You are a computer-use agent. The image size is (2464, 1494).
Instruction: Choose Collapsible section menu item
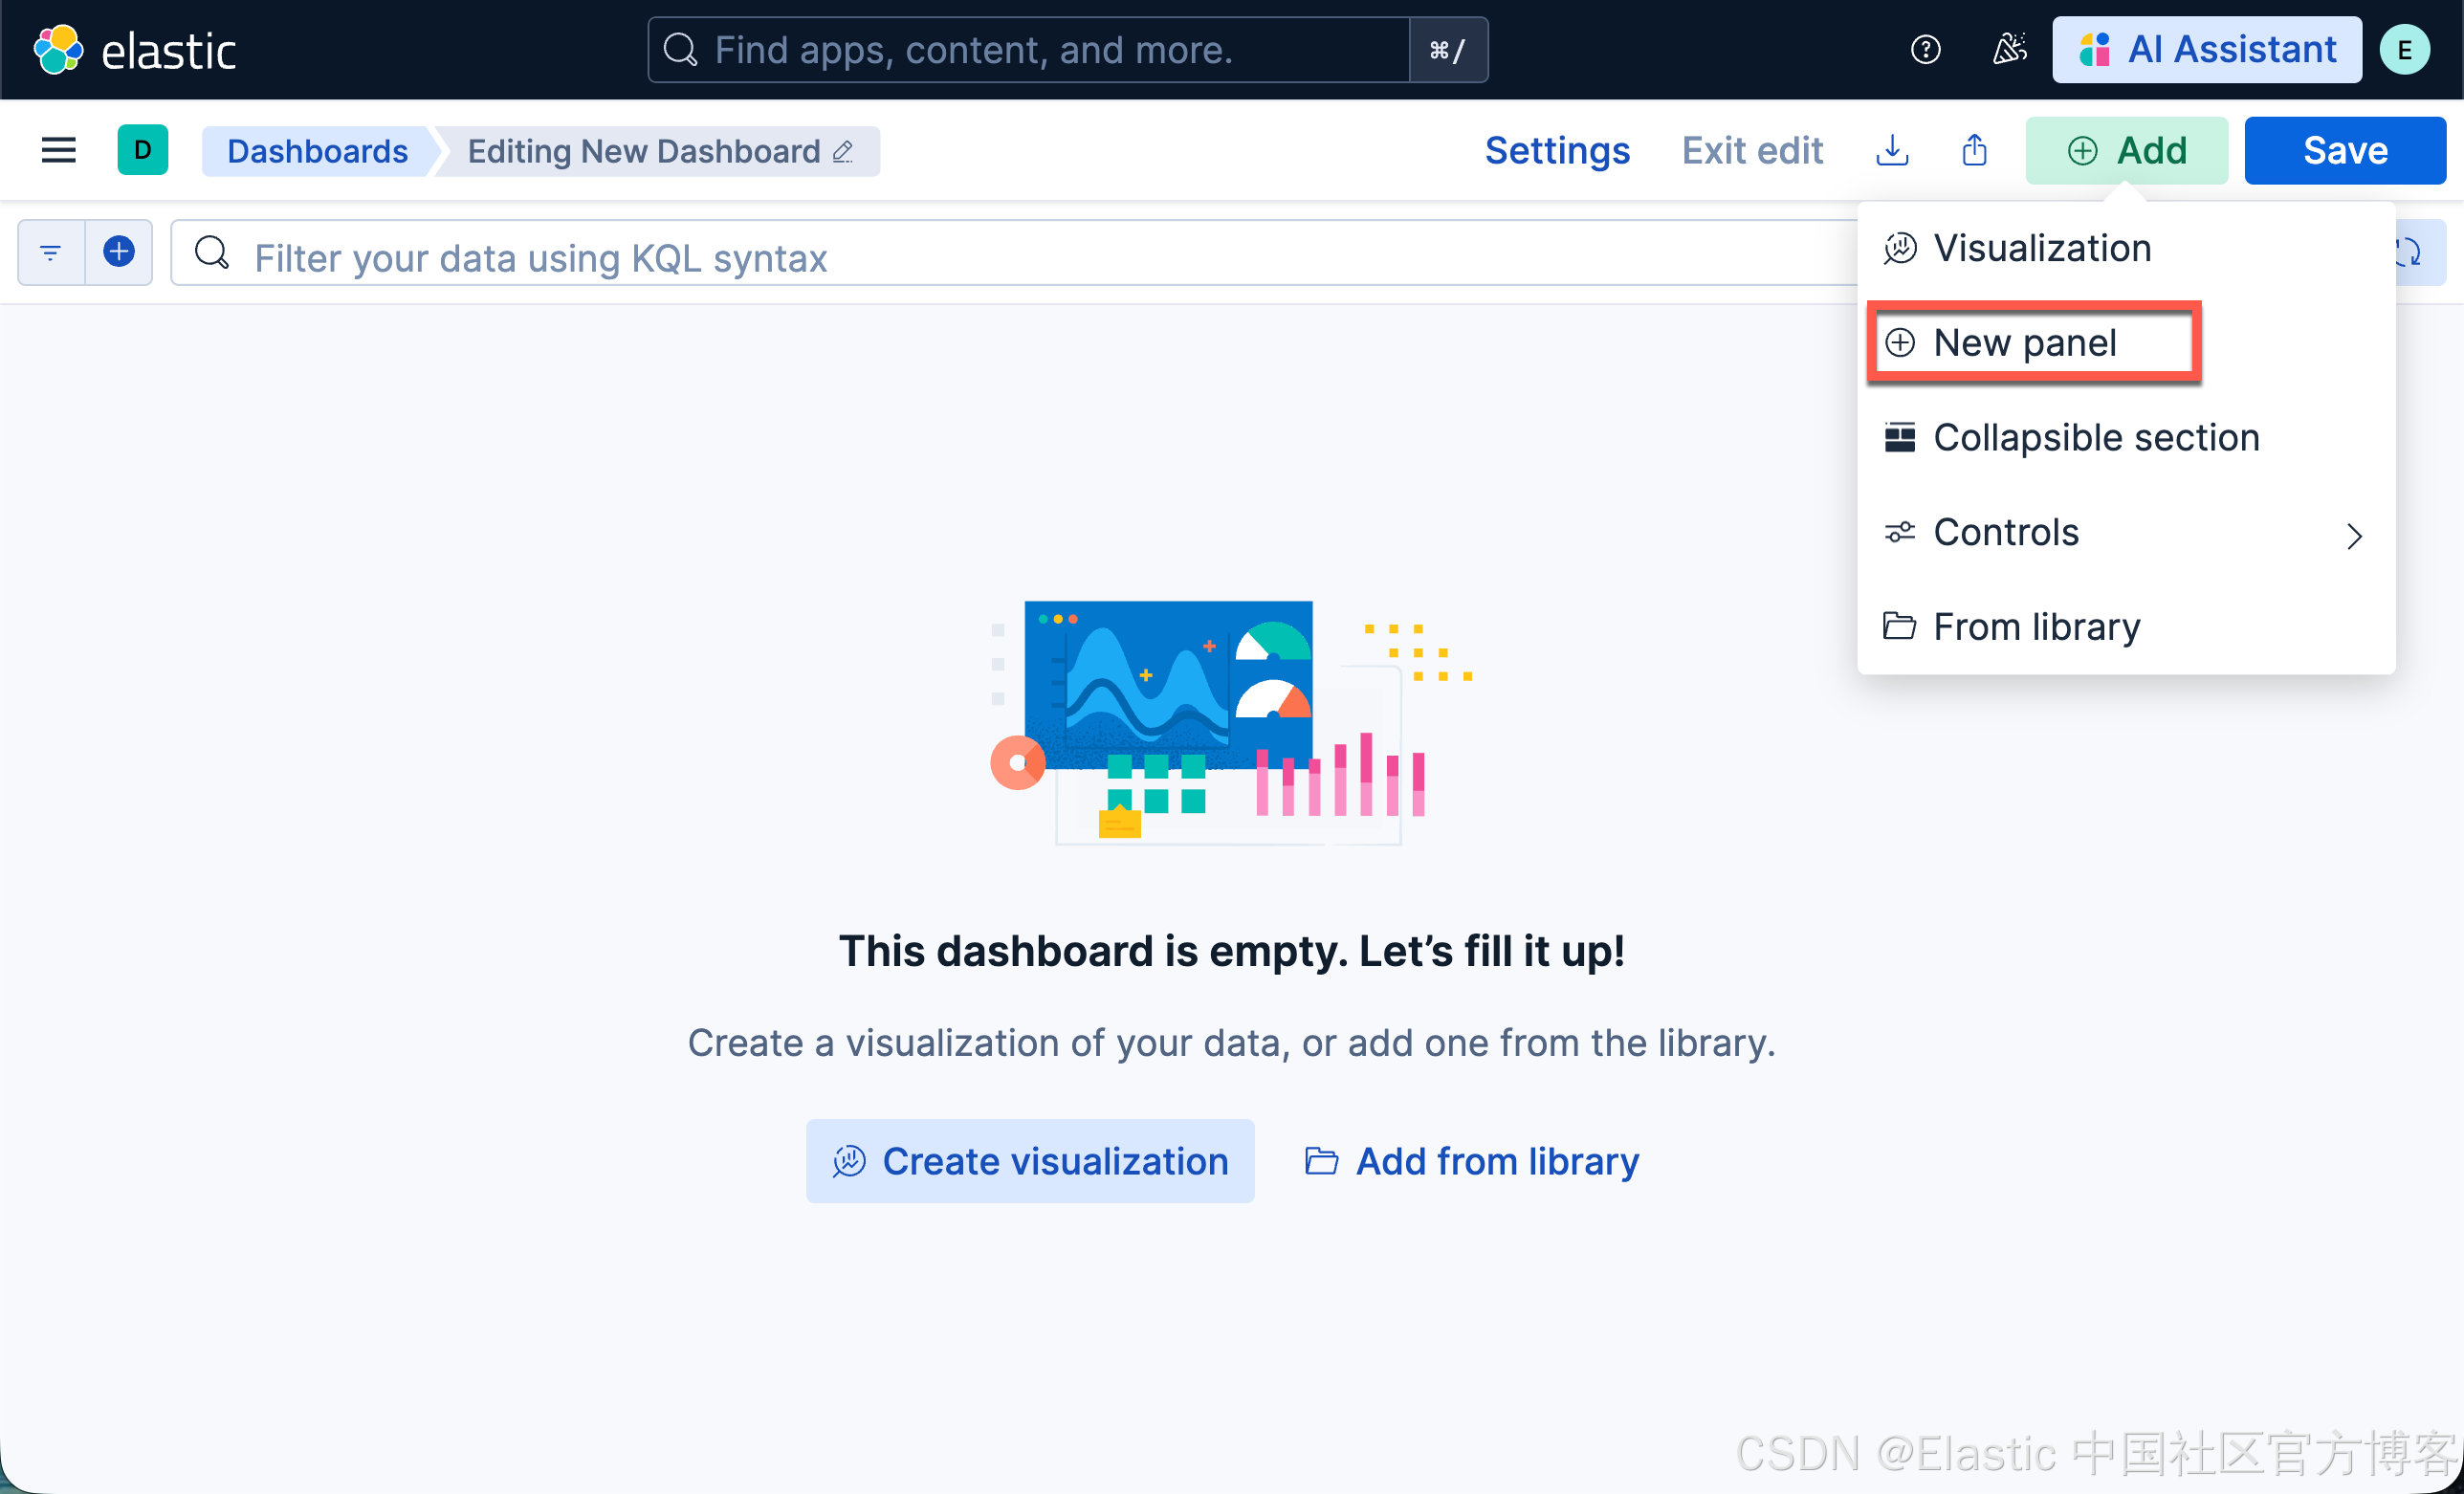pyautogui.click(x=2095, y=438)
